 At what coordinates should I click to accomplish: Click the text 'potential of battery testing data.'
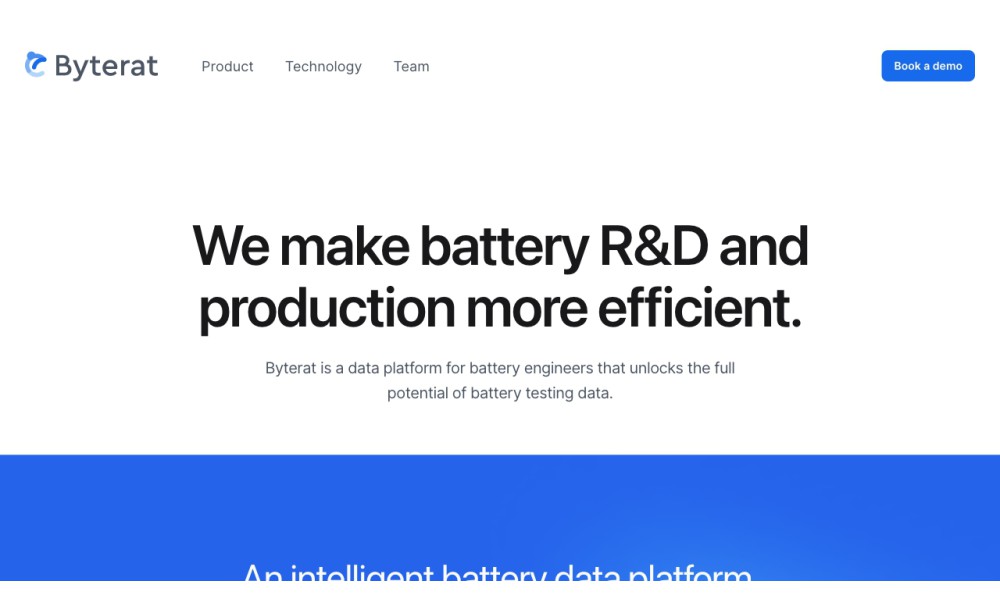pyautogui.click(x=500, y=393)
